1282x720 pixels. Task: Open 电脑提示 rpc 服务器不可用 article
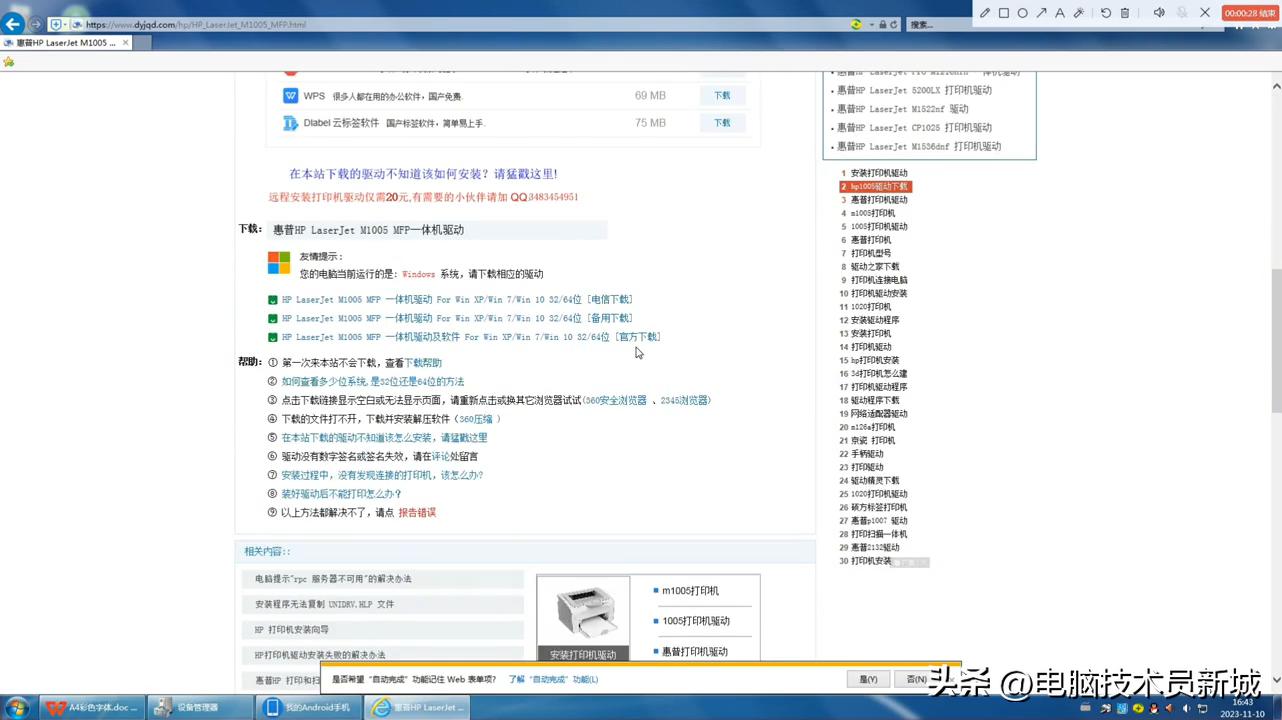click(x=333, y=579)
